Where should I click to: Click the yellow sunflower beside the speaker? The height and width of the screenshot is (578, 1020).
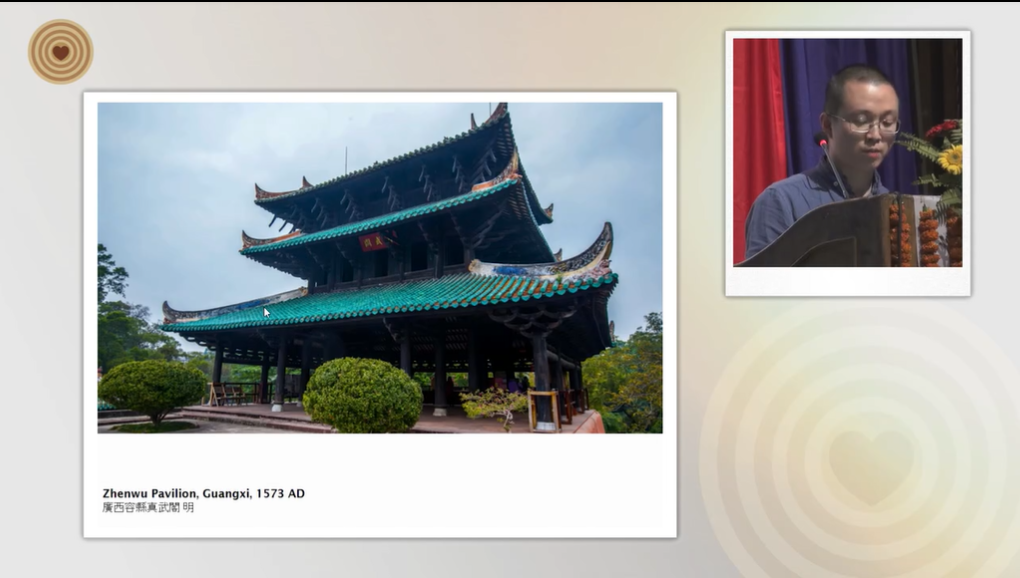[x=949, y=158]
